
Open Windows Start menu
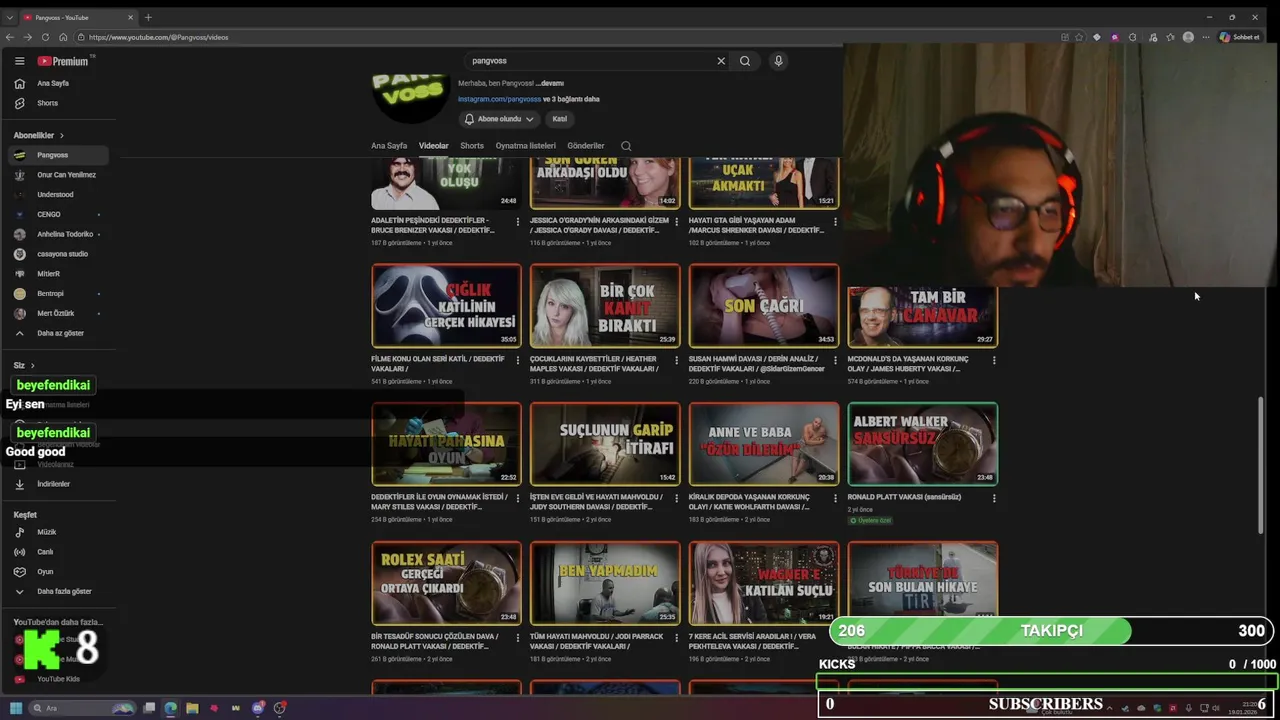(16, 708)
